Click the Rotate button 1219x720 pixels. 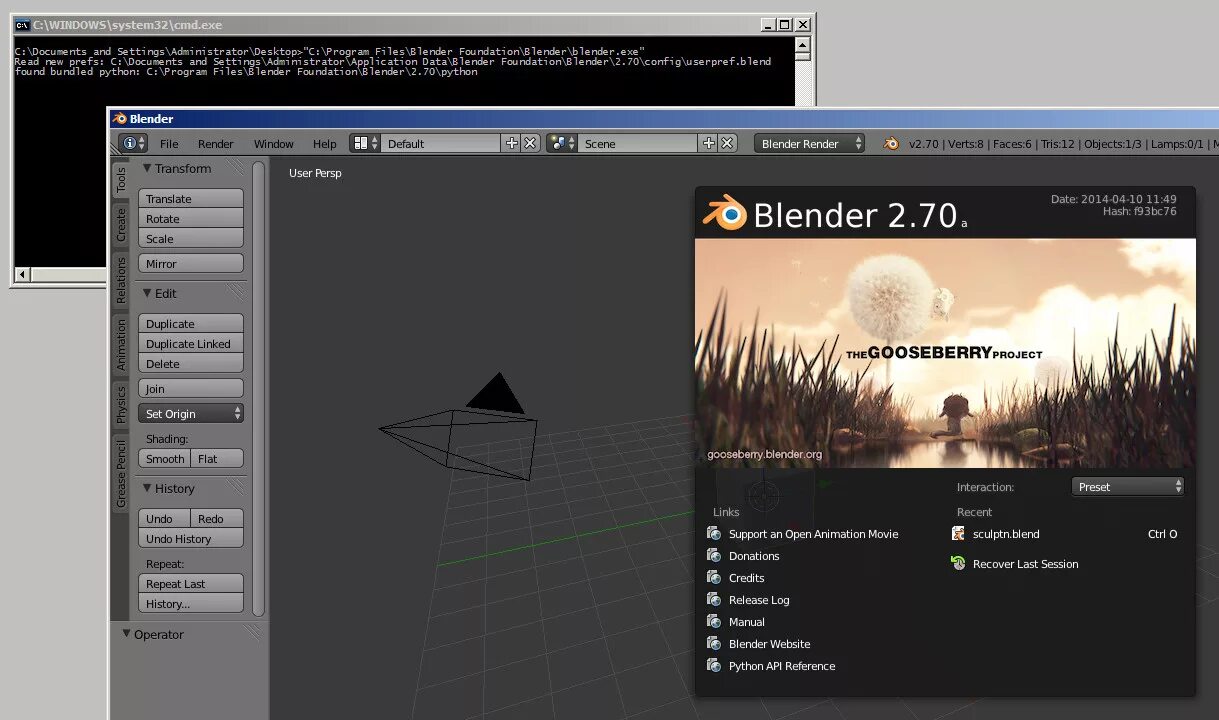coord(191,218)
